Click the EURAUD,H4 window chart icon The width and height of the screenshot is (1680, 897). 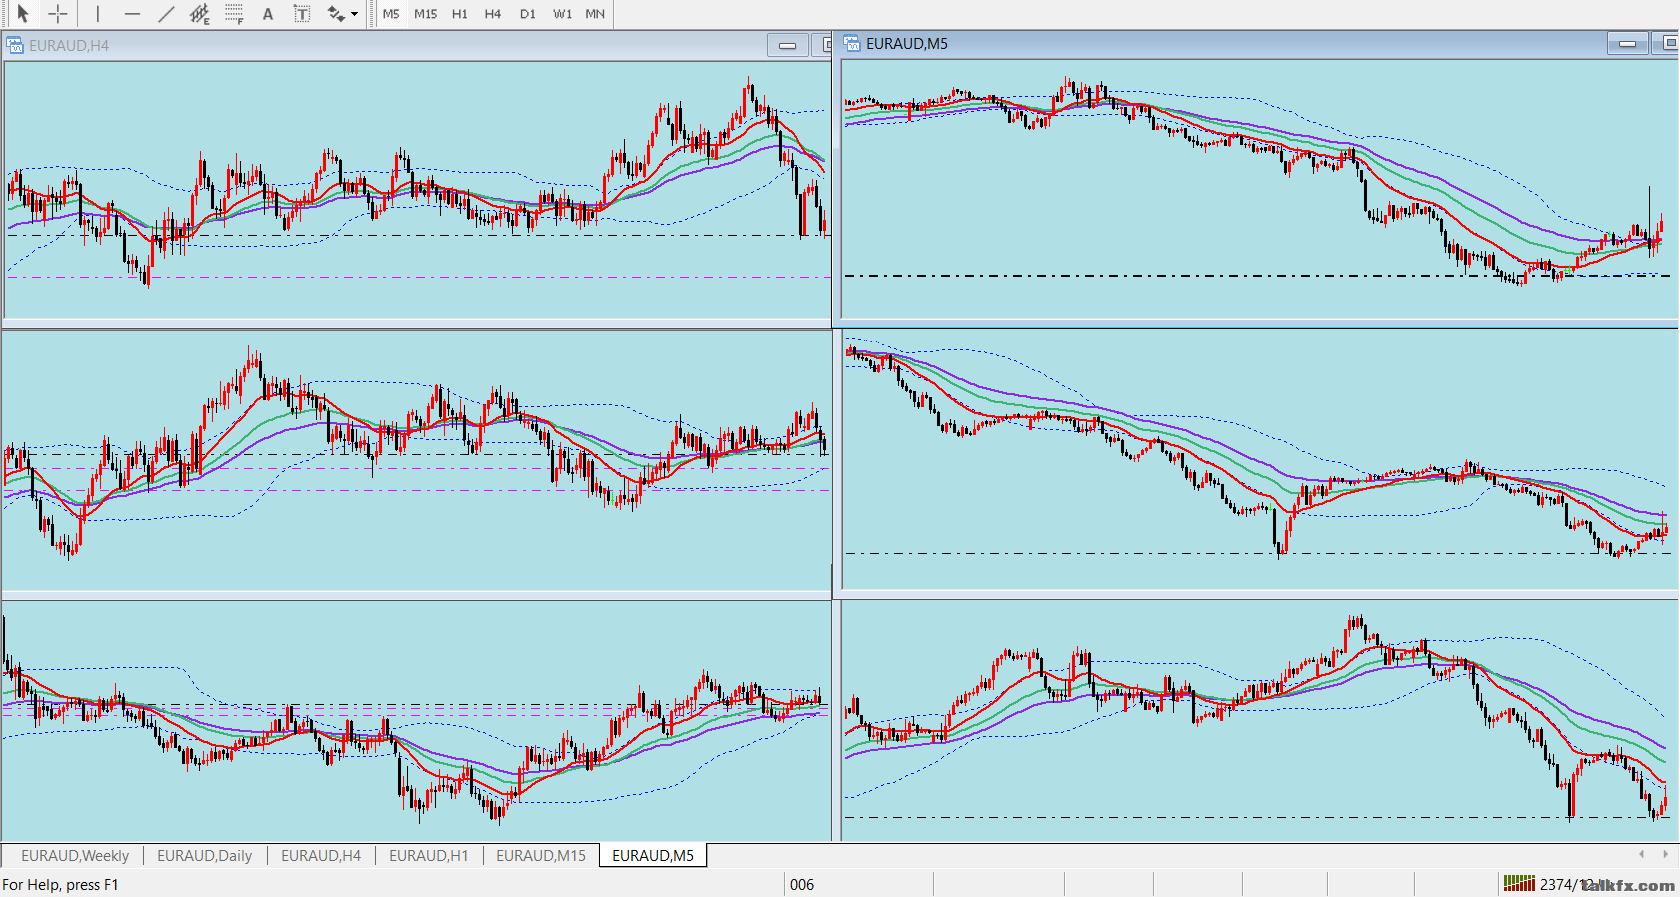[x=15, y=45]
